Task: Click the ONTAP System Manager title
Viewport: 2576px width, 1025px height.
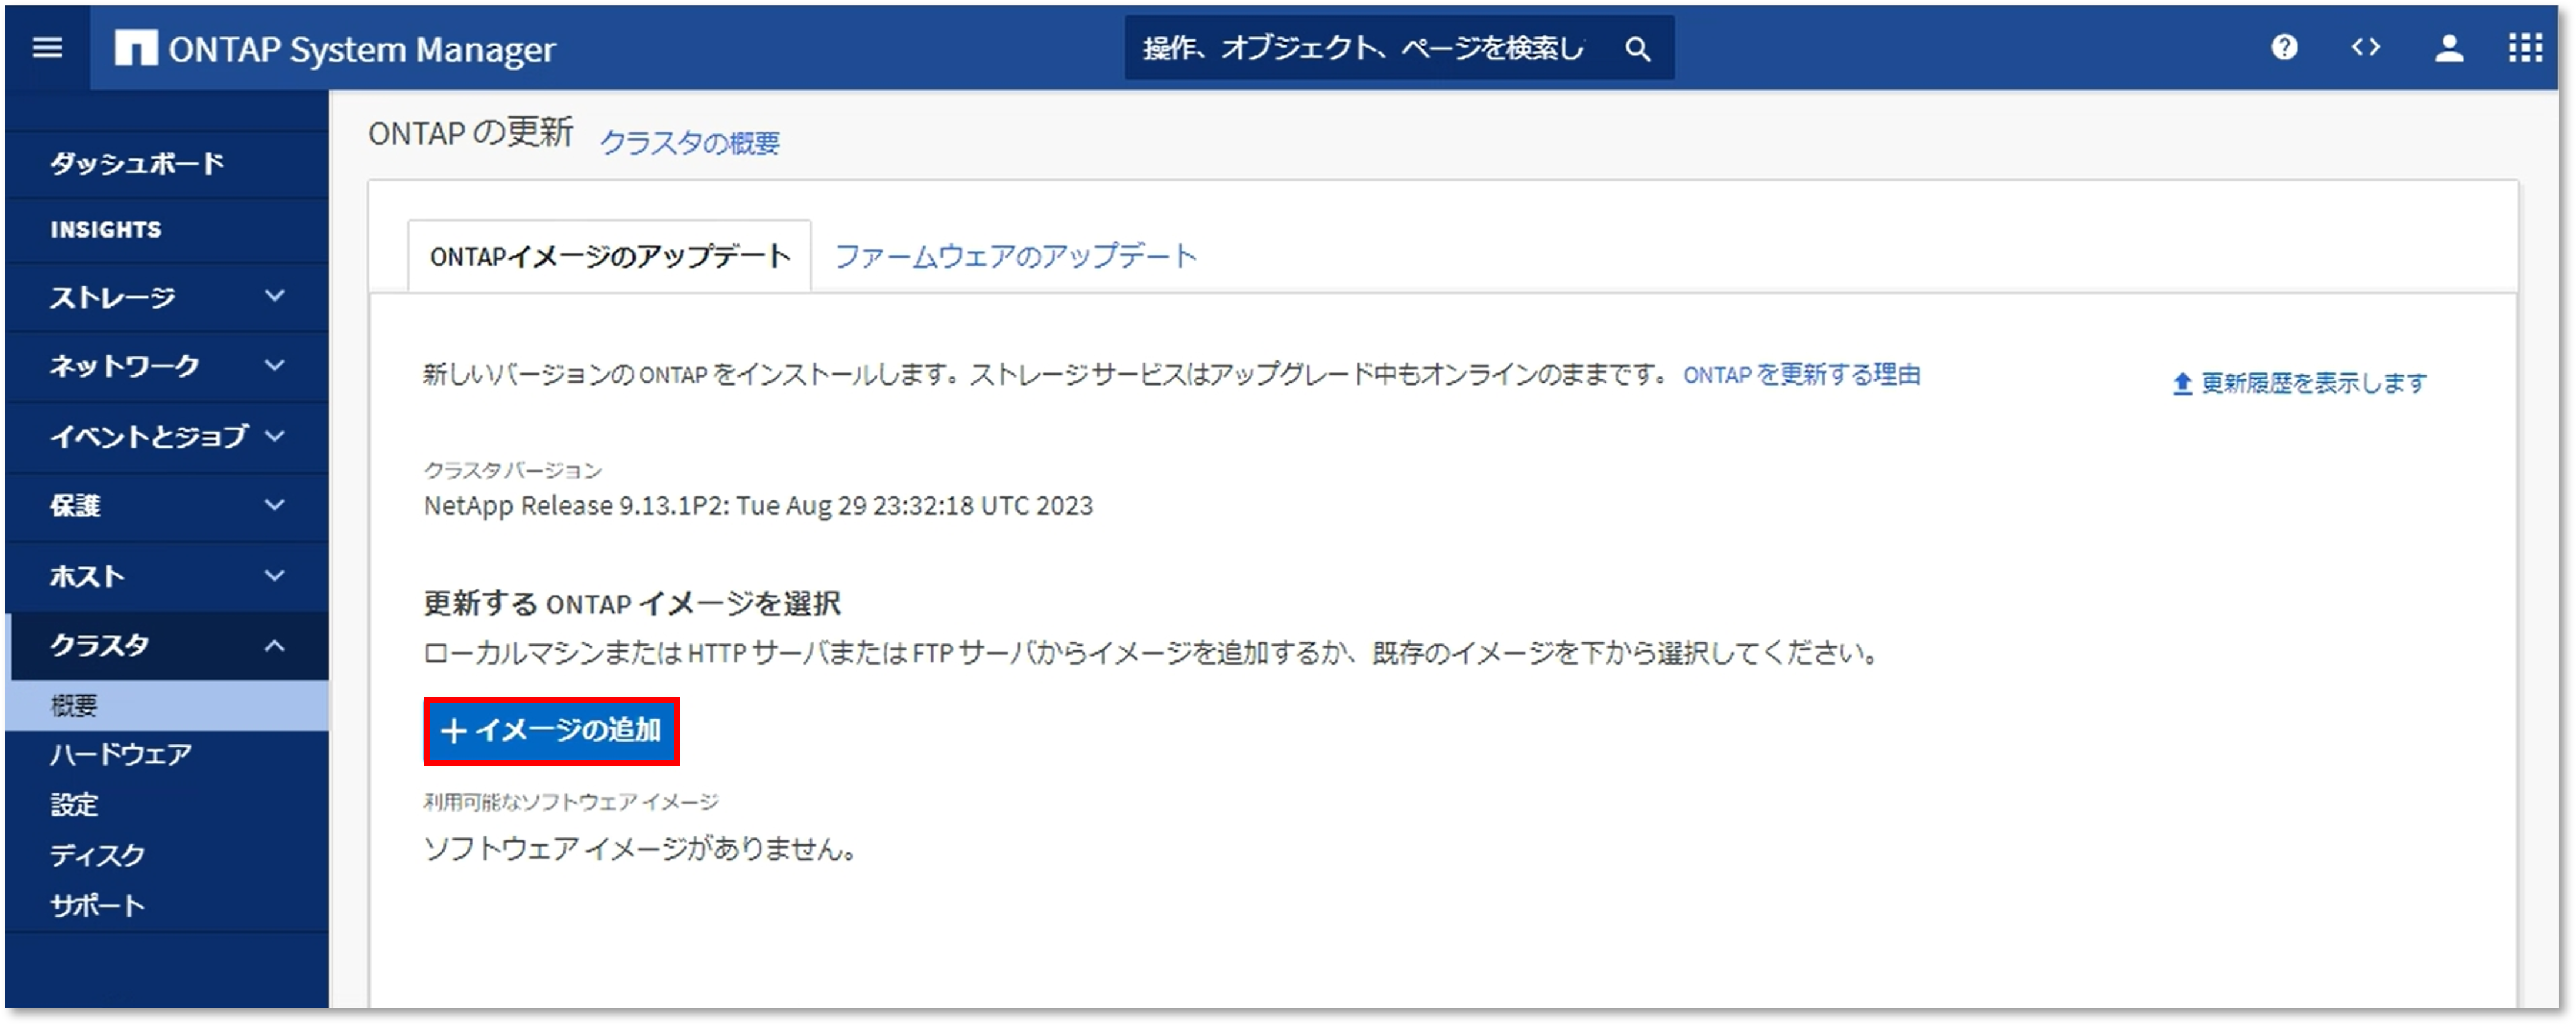Action: pos(362,49)
